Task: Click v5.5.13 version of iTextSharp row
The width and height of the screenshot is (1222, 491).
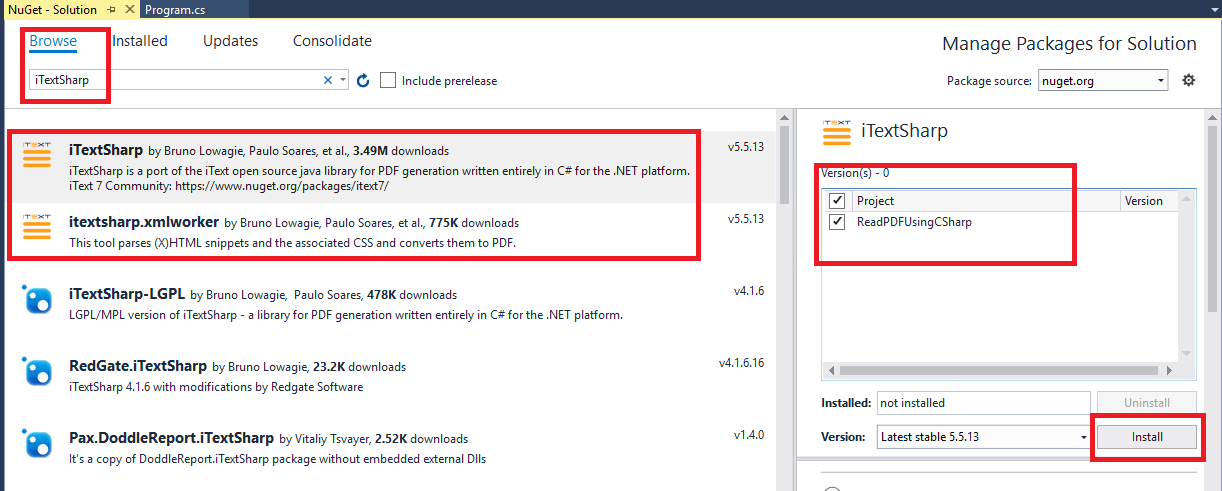Action: pos(746,147)
